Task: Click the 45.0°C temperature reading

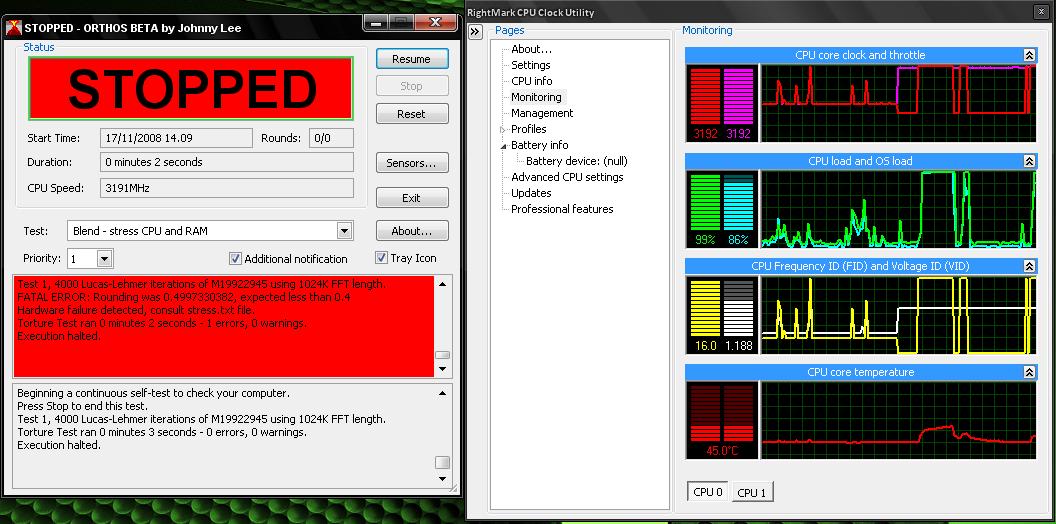Action: coord(722,451)
